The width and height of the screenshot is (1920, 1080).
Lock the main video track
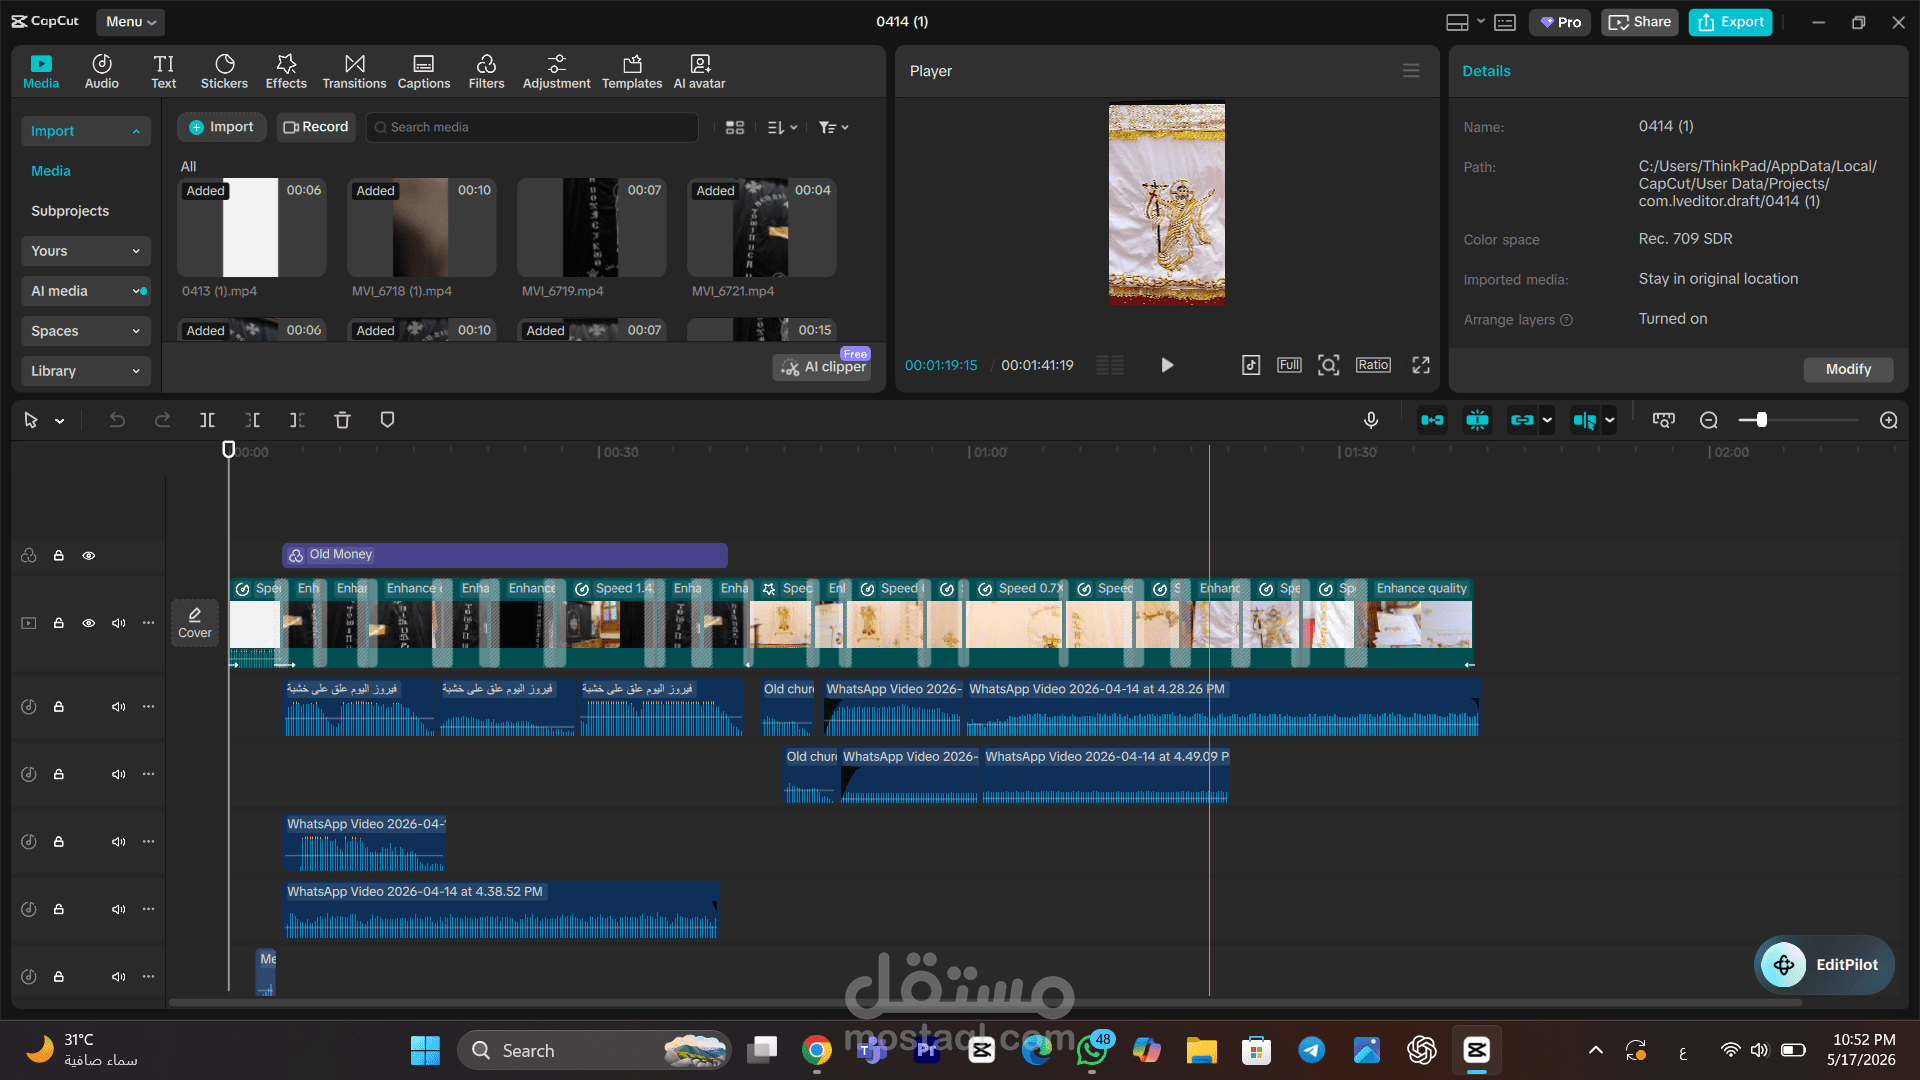coord(59,623)
